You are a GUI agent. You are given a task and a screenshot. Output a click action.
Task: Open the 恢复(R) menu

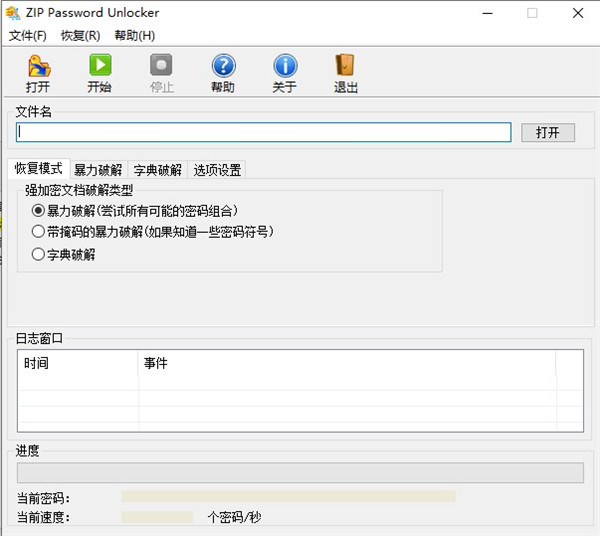[80, 36]
